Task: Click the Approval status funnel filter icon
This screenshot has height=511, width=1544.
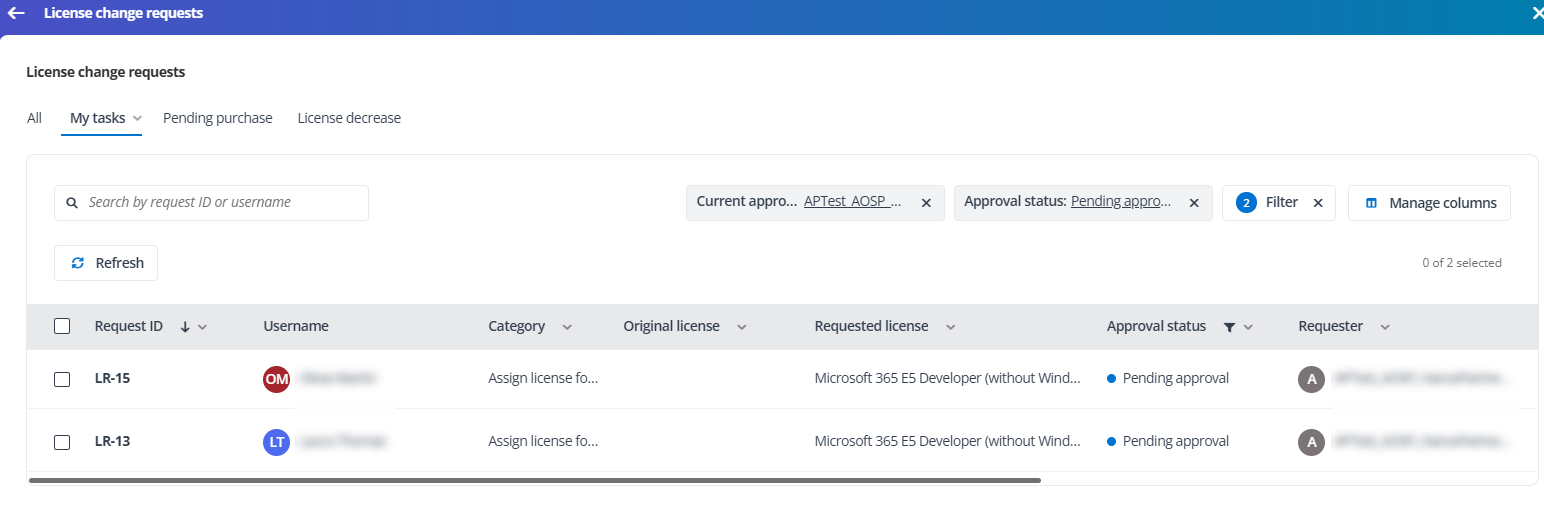Action: tap(1229, 327)
